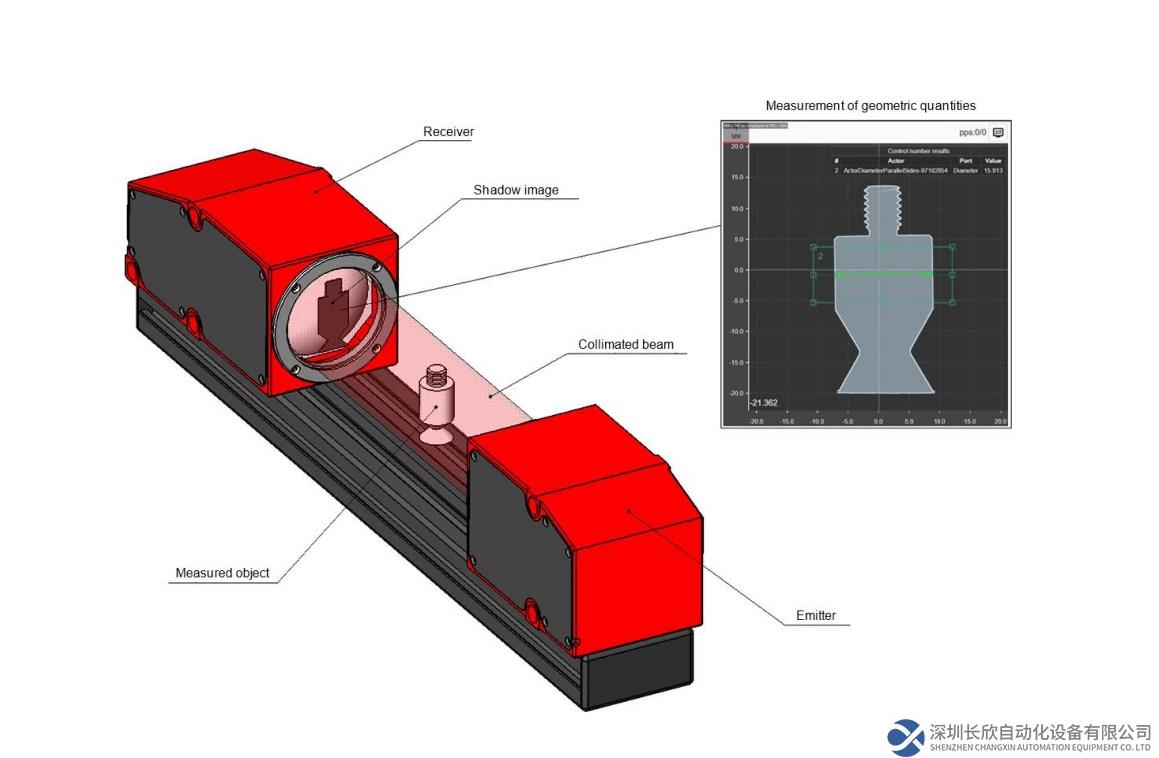This screenshot has width=1159, height=758.
Task: Click the middle-left handle of the green measurement box
Action: (813, 274)
